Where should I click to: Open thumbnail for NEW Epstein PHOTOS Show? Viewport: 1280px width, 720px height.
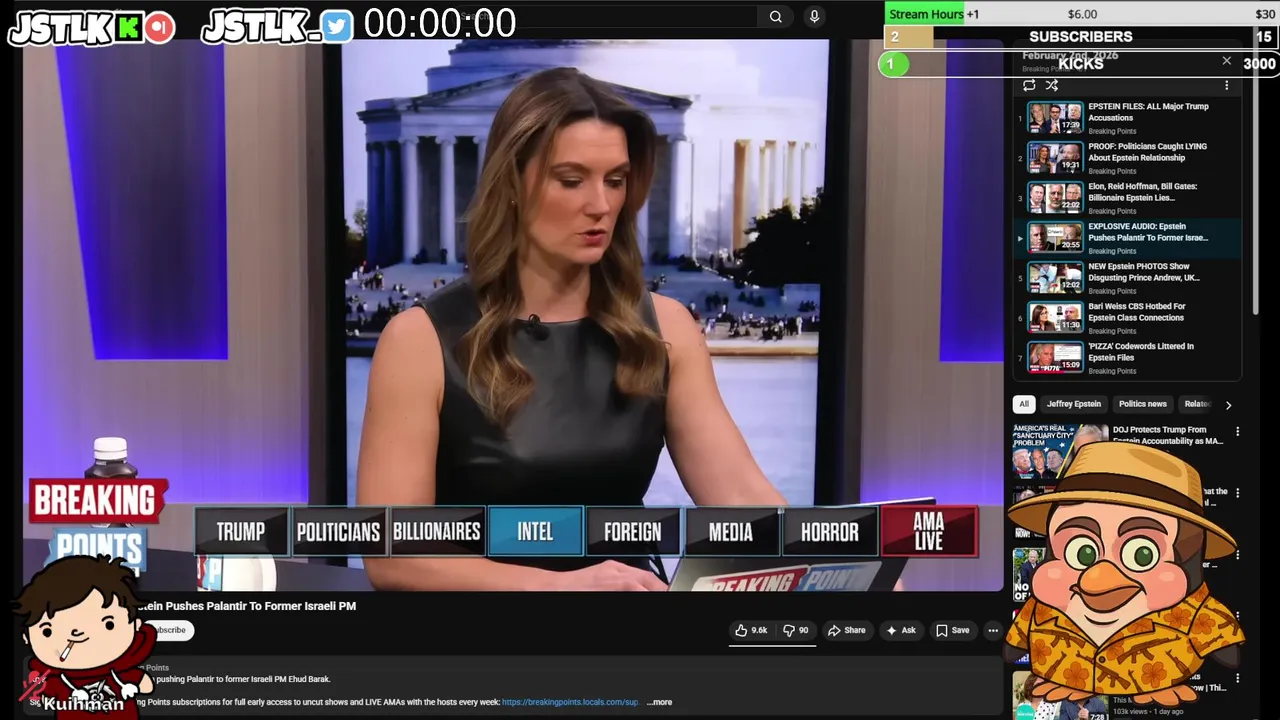click(1055, 277)
